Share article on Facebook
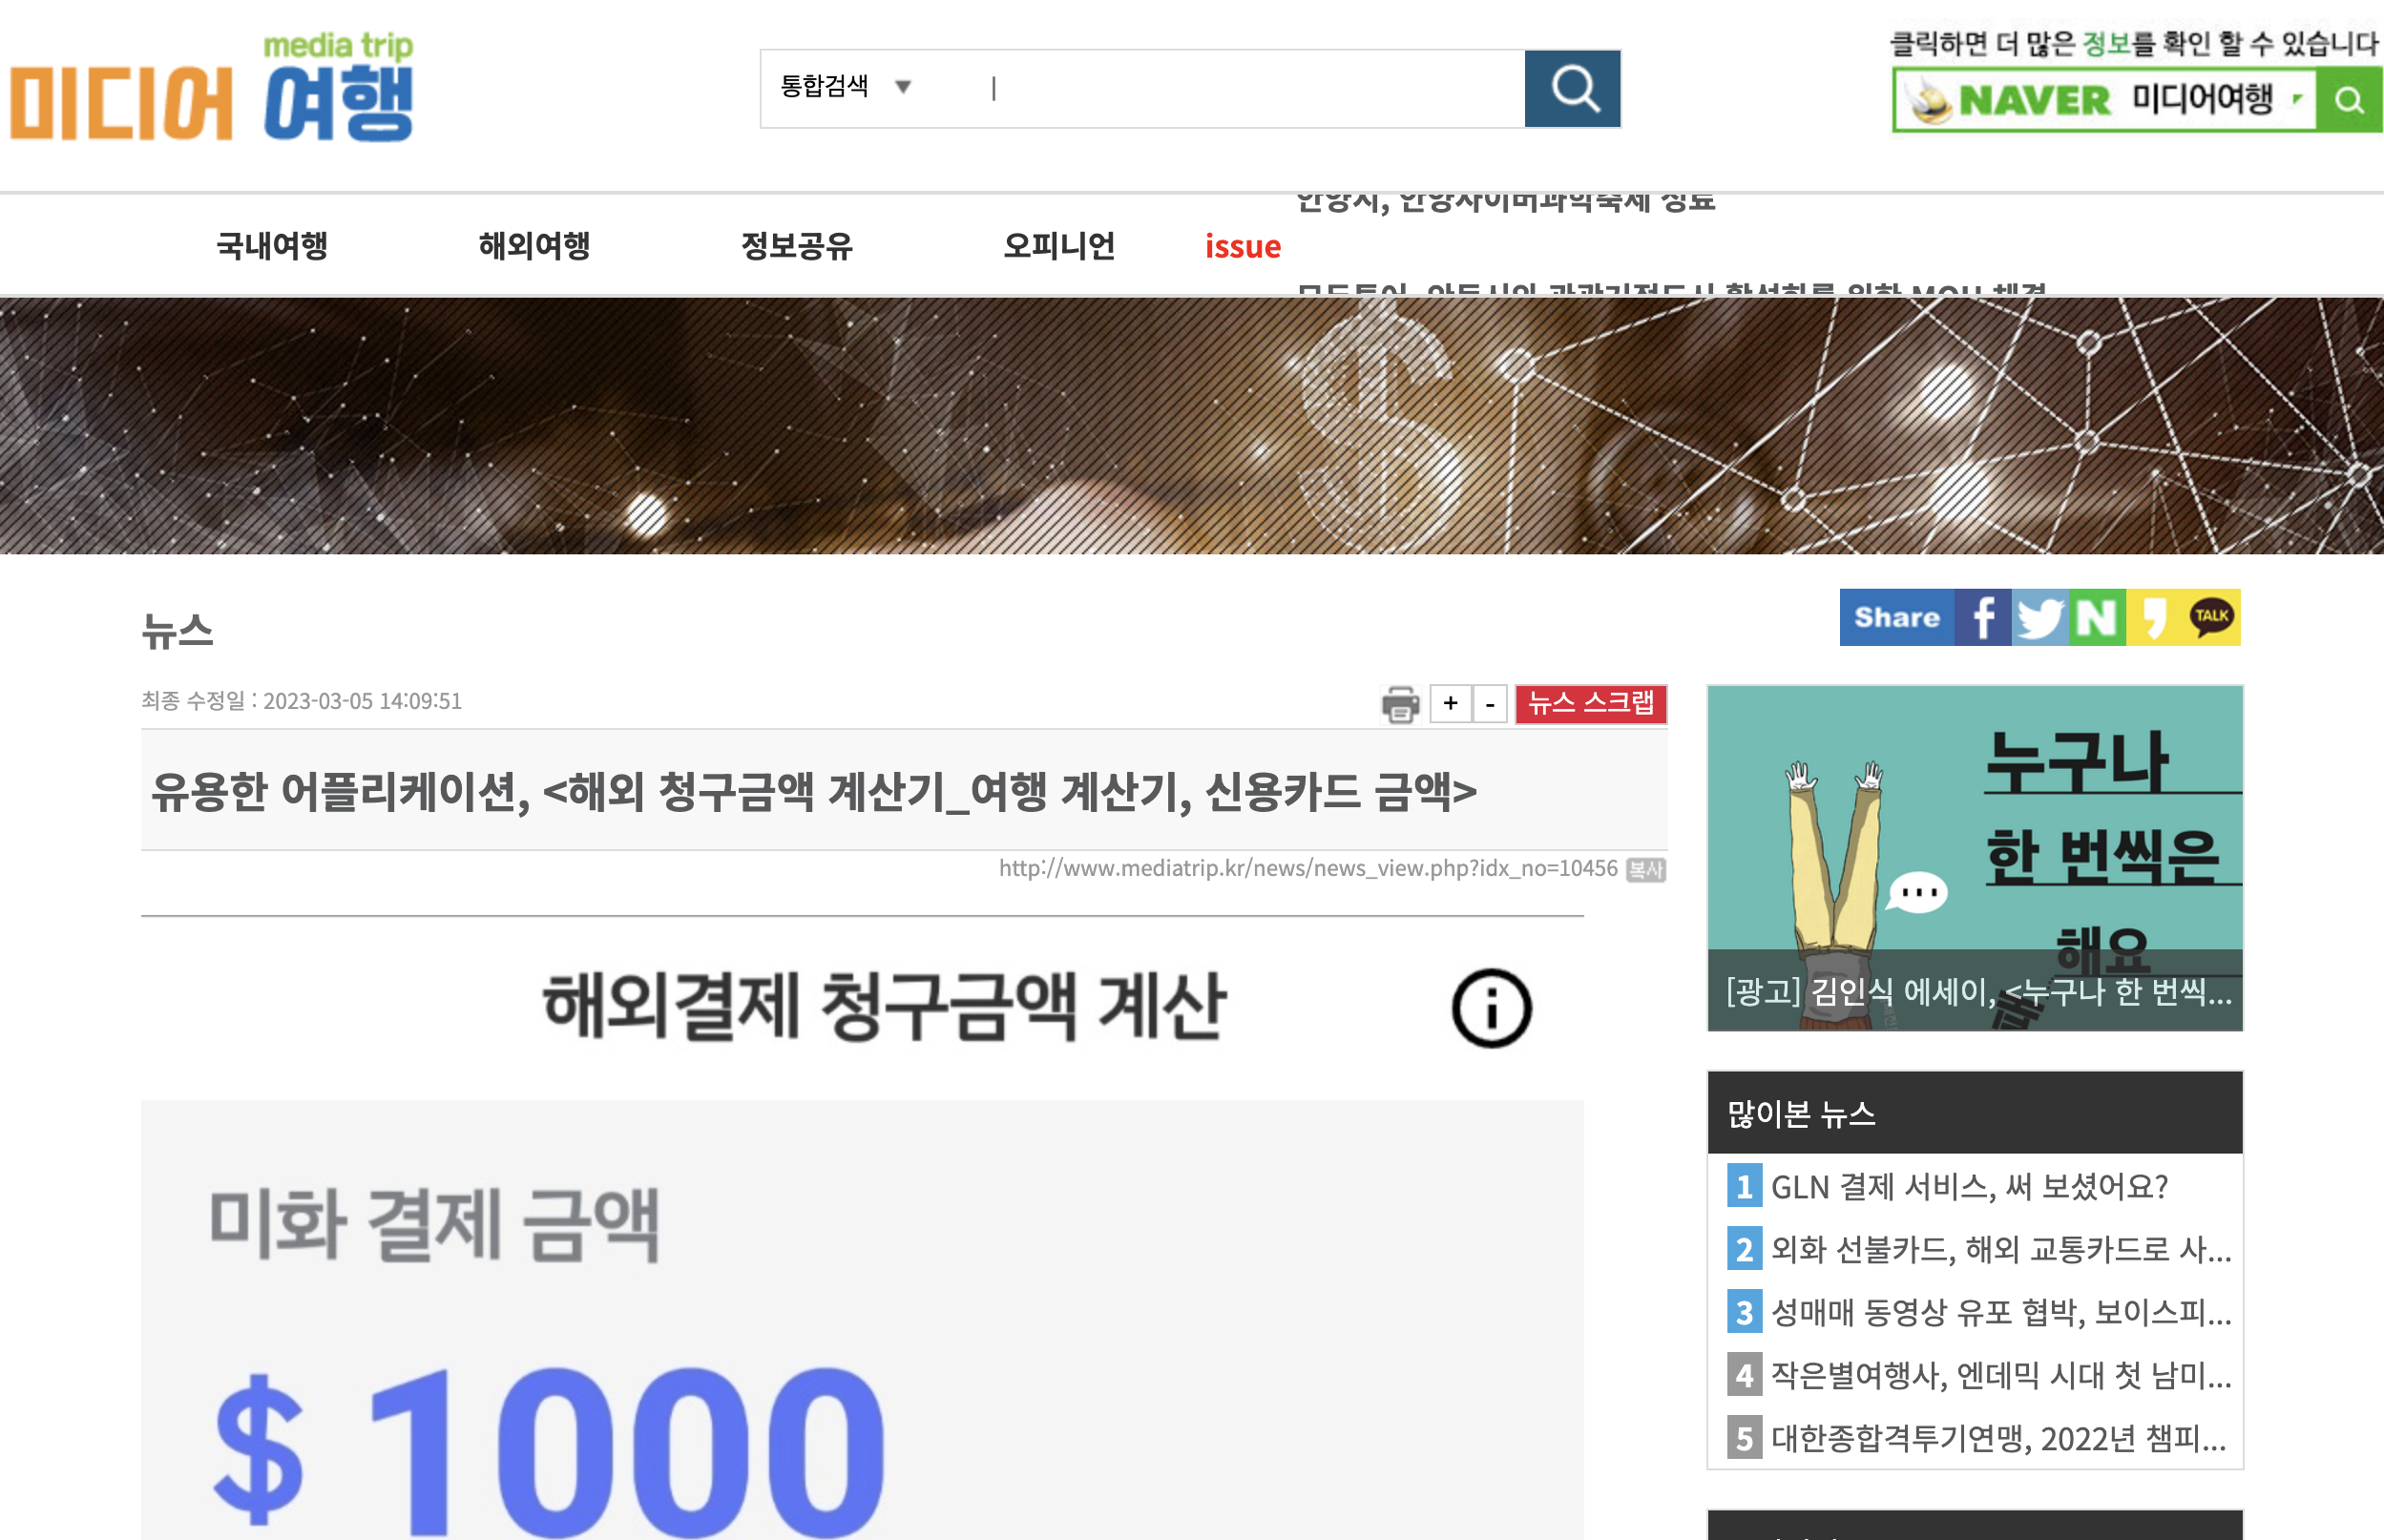This screenshot has height=1540, width=2384. (1983, 617)
